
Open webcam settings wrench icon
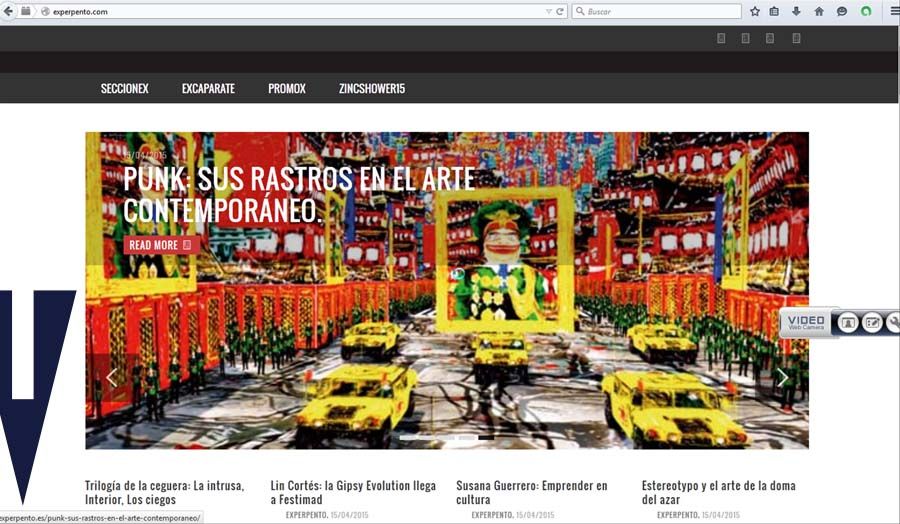click(894, 323)
